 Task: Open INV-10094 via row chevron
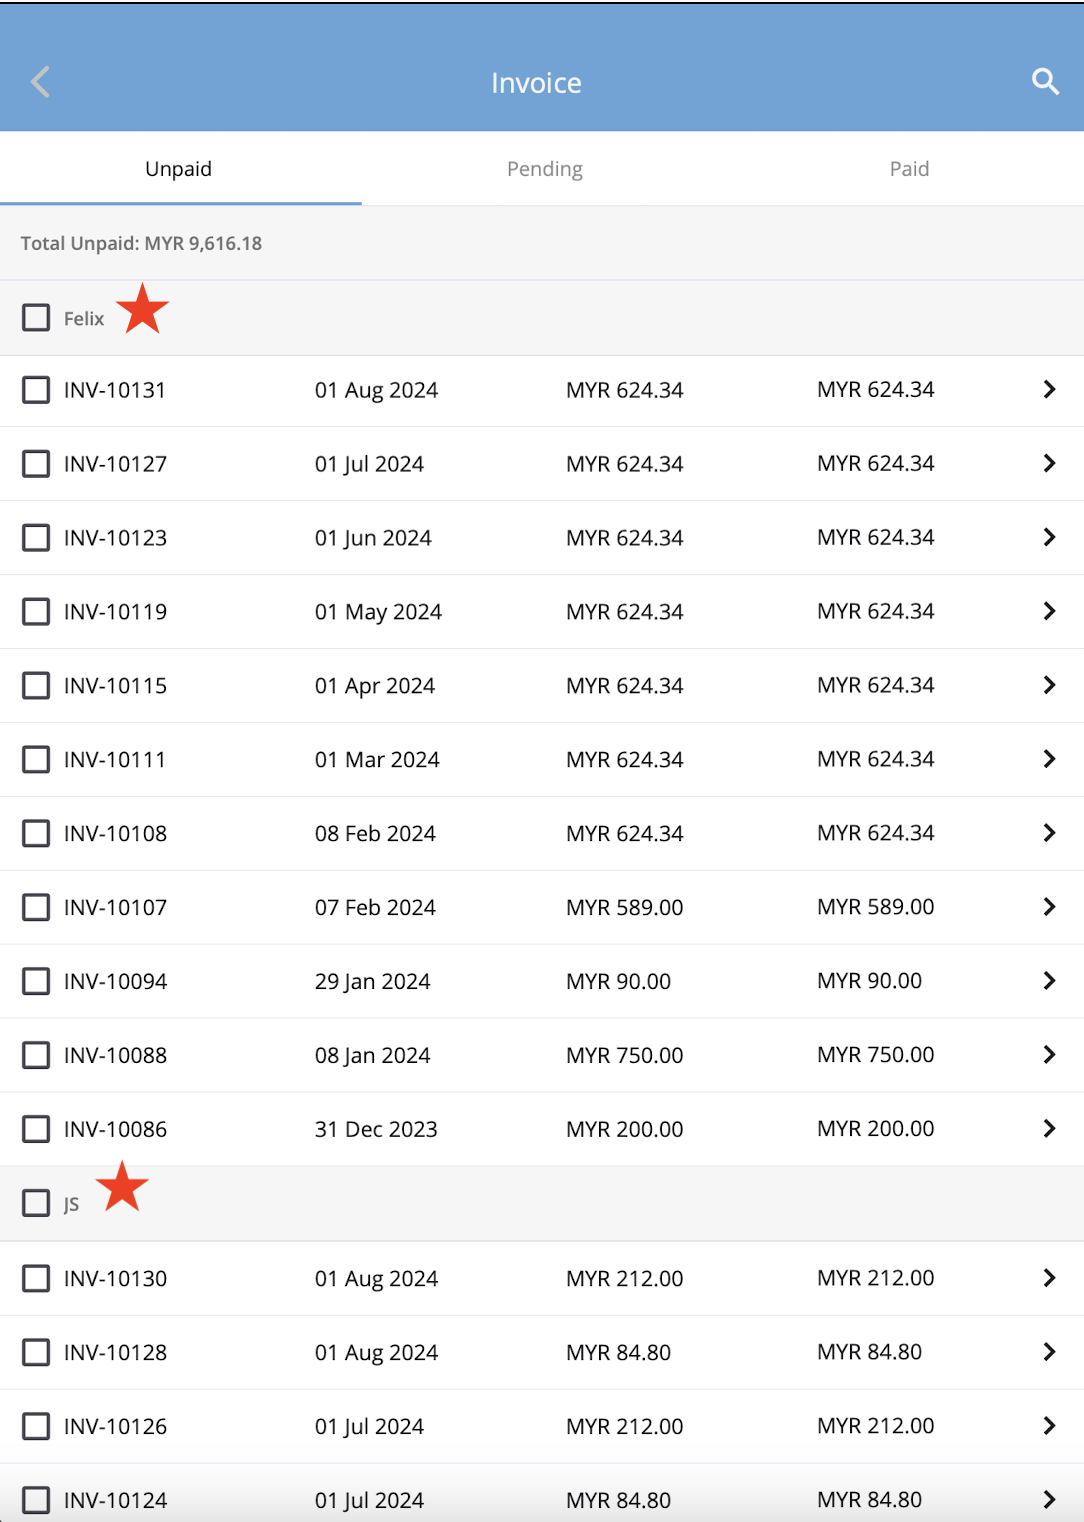coord(1049,981)
